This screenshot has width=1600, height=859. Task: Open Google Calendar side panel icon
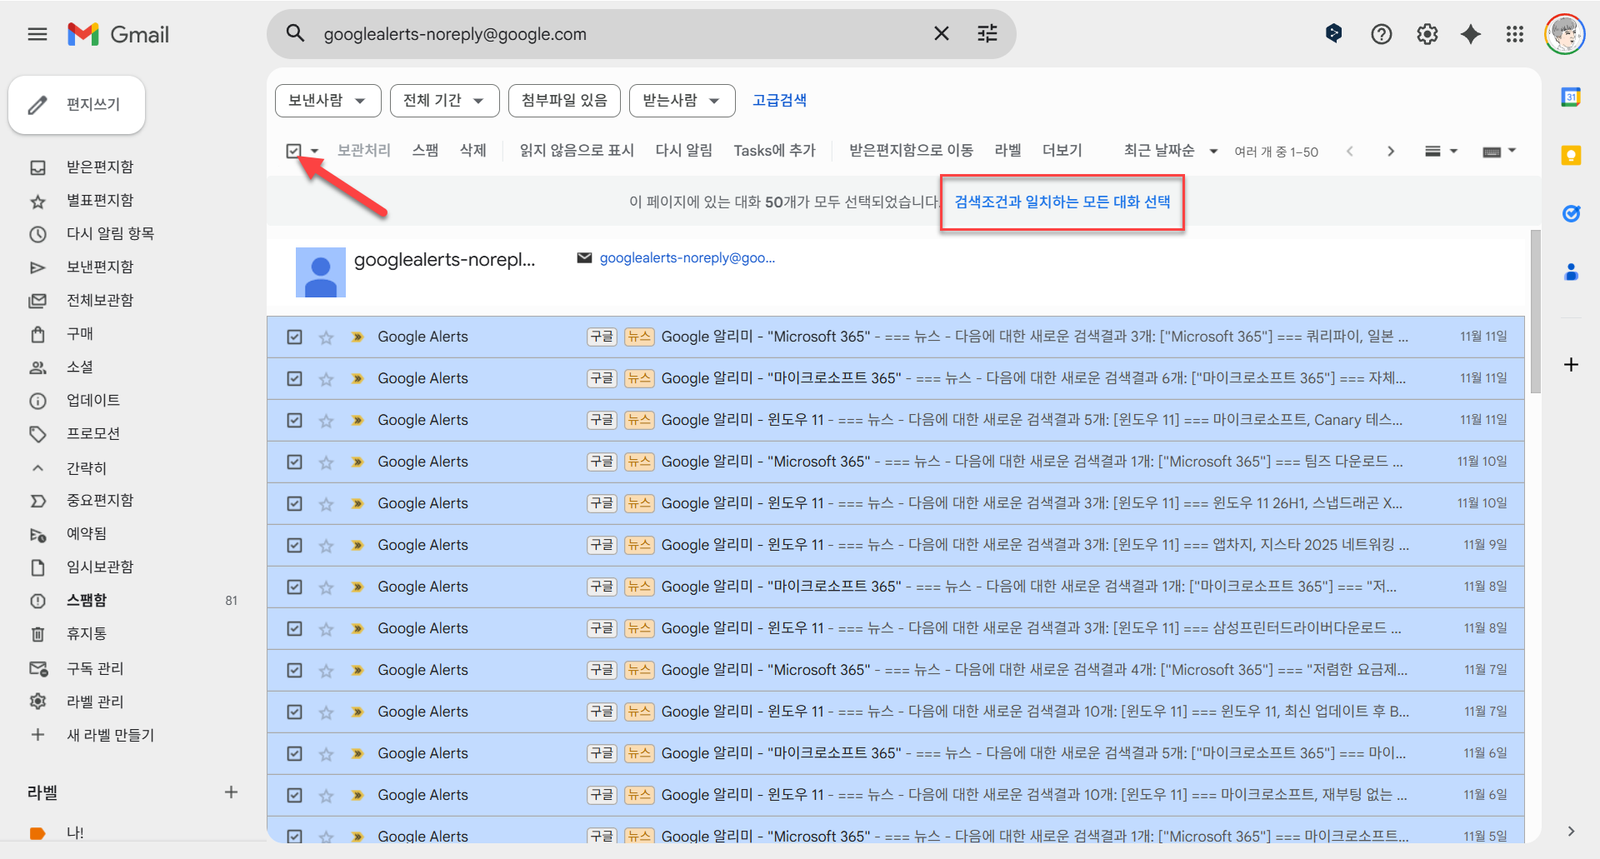point(1571,97)
